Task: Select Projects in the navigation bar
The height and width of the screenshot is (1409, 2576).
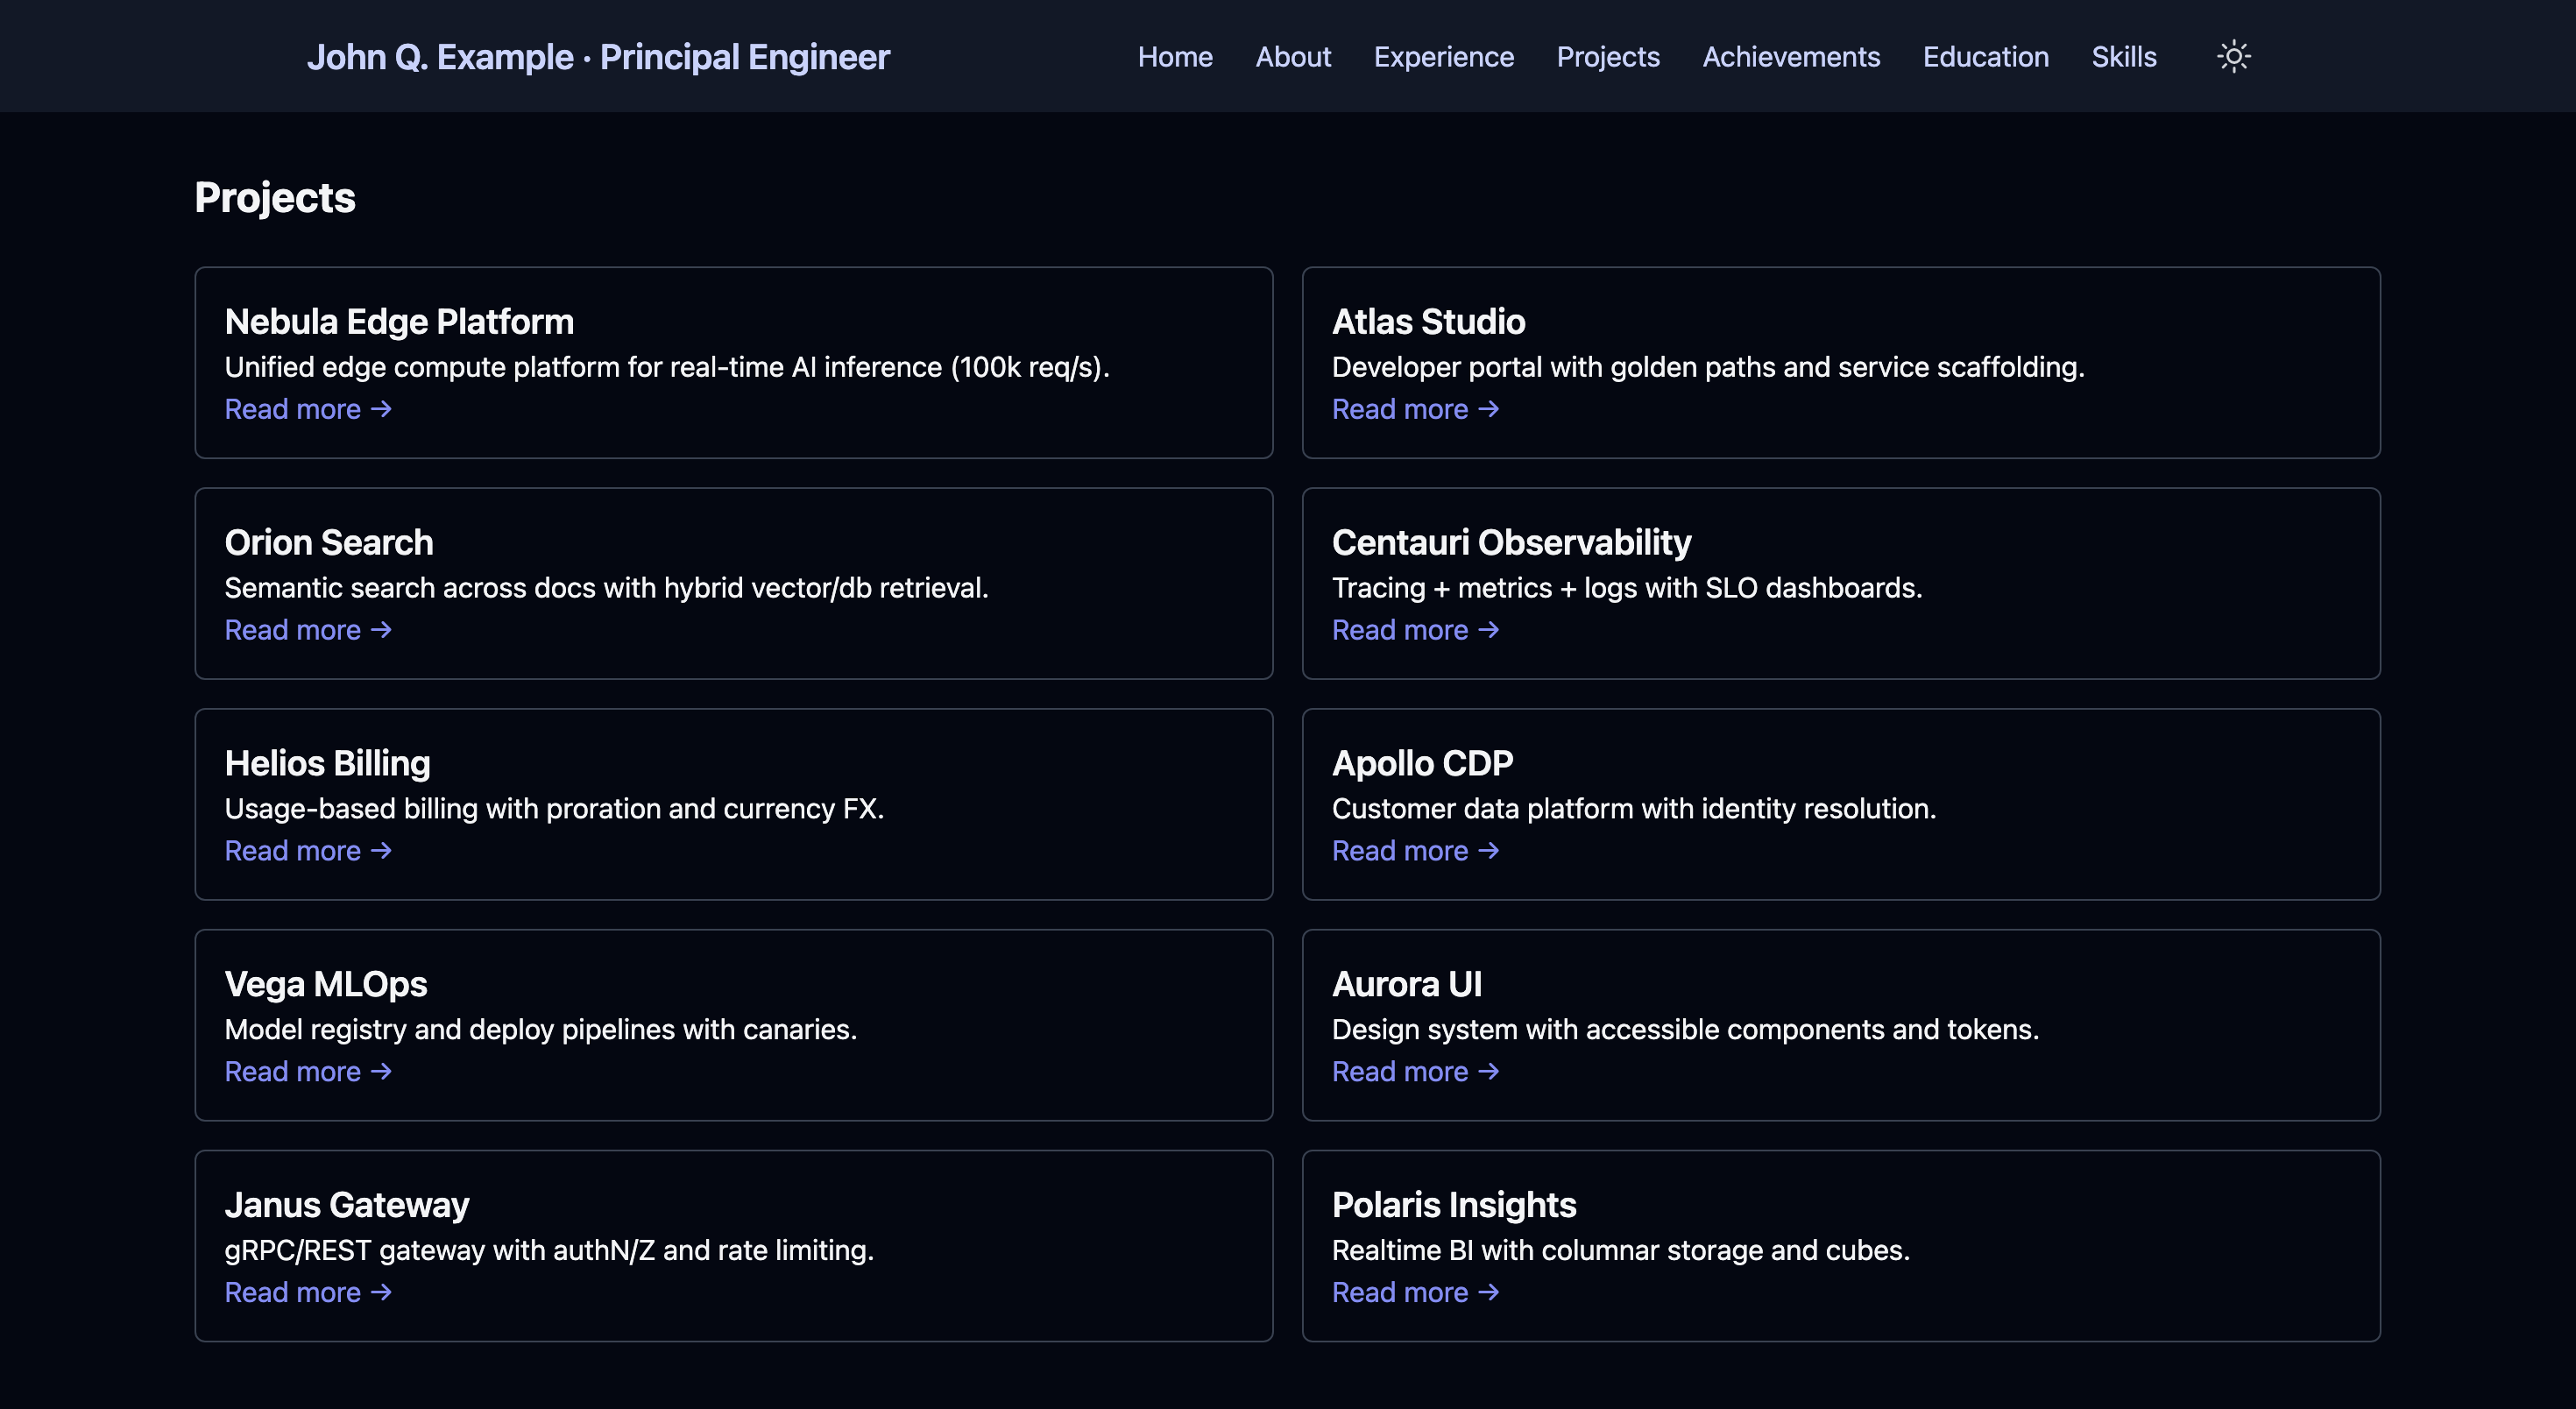Action: [x=1607, y=57]
